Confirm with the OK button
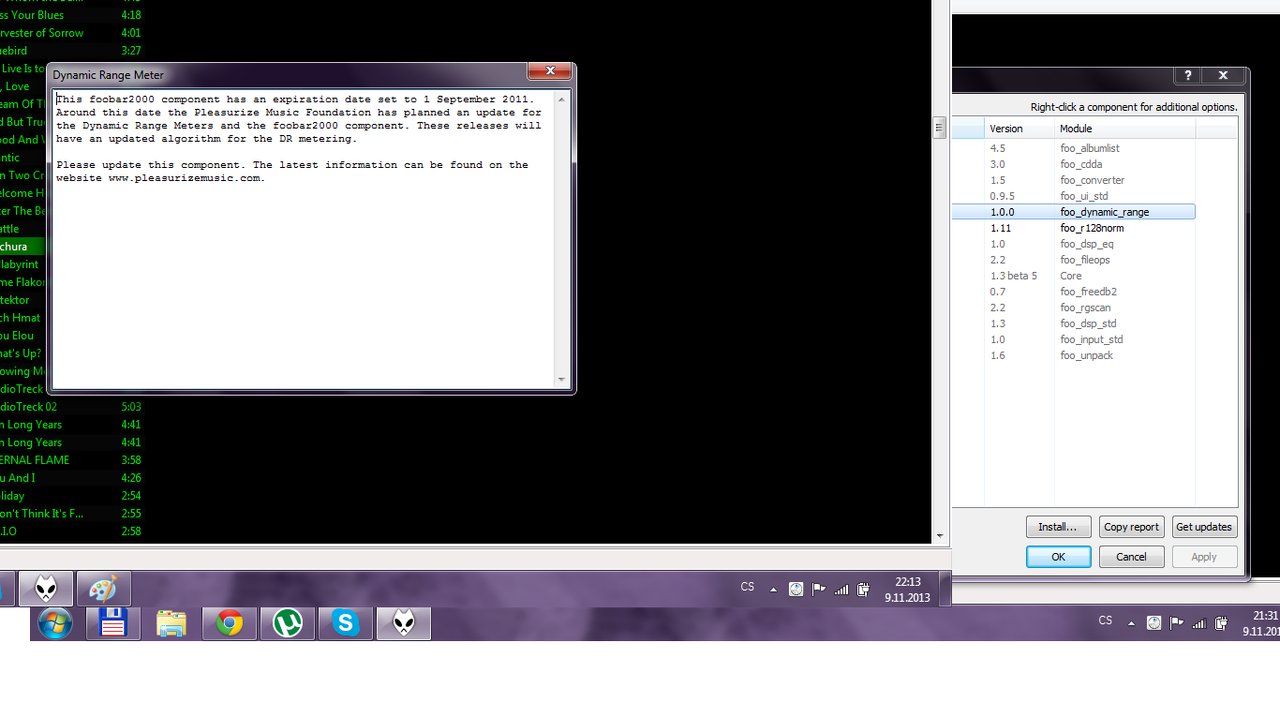Screen dimensions: 1280x720 (1058, 557)
